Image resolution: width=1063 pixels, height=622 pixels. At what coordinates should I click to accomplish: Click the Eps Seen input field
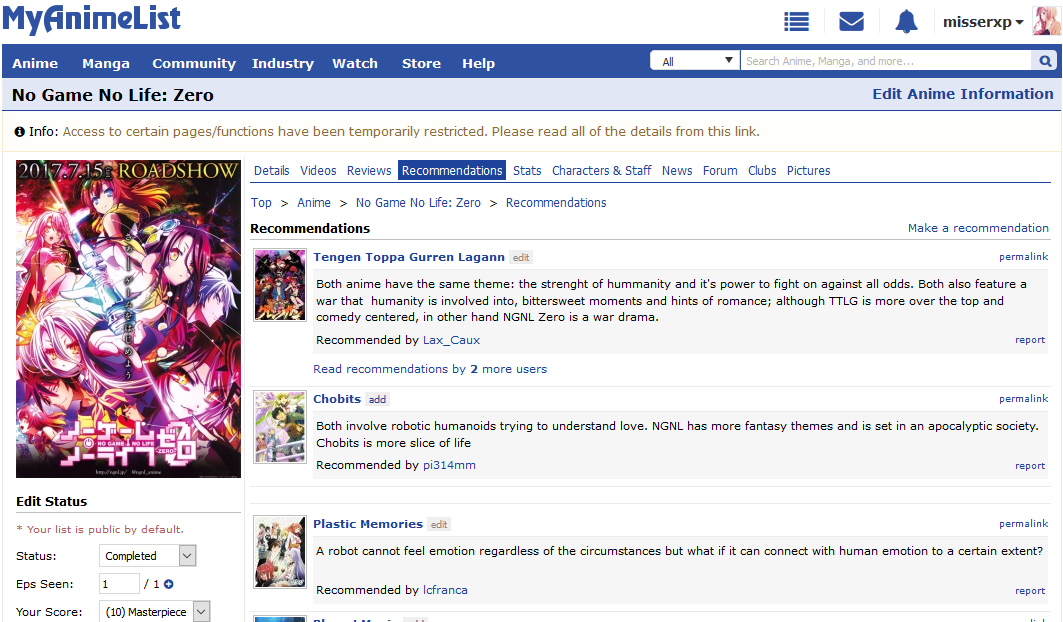119,584
